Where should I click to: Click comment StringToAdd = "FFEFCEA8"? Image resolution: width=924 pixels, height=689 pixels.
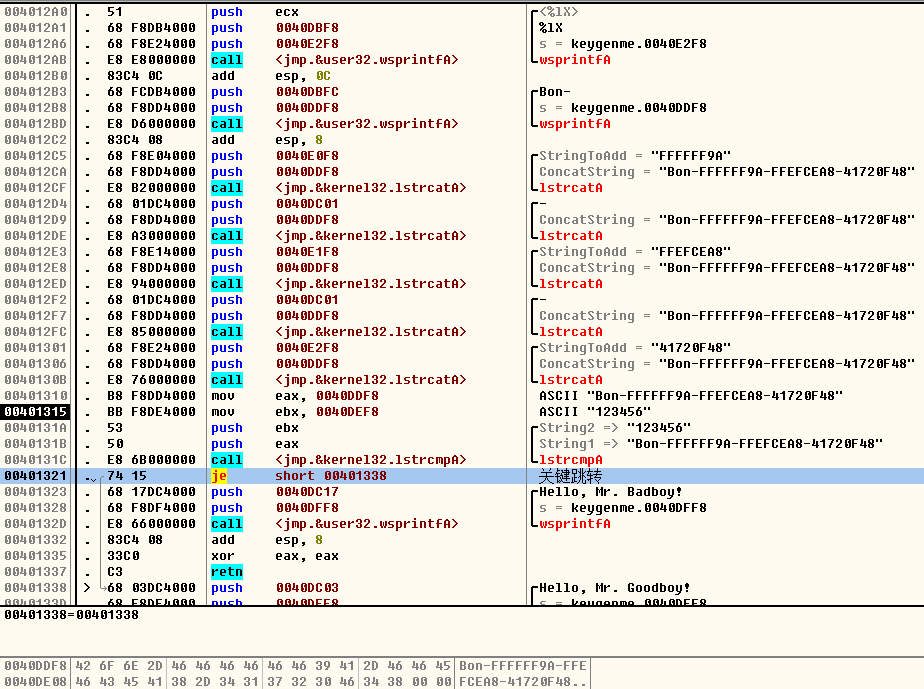click(x=635, y=252)
